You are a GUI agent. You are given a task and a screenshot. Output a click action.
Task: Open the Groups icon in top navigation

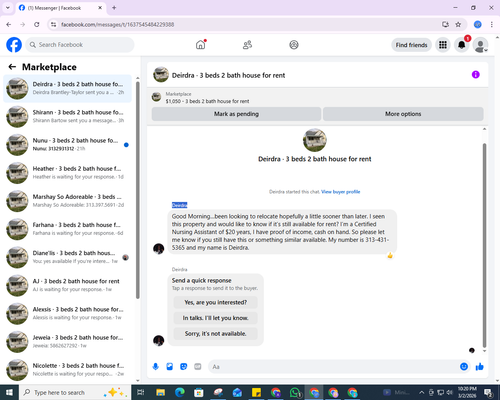point(294,45)
